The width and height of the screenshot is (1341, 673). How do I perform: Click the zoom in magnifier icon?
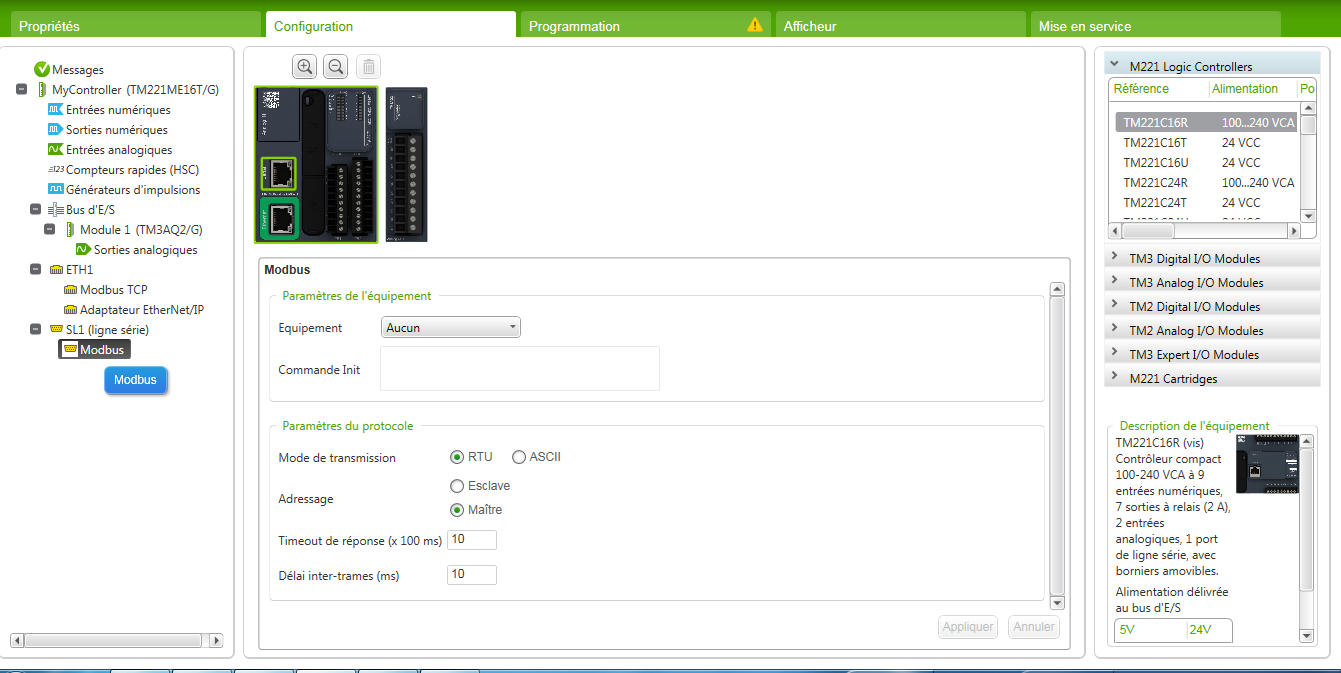[305, 67]
